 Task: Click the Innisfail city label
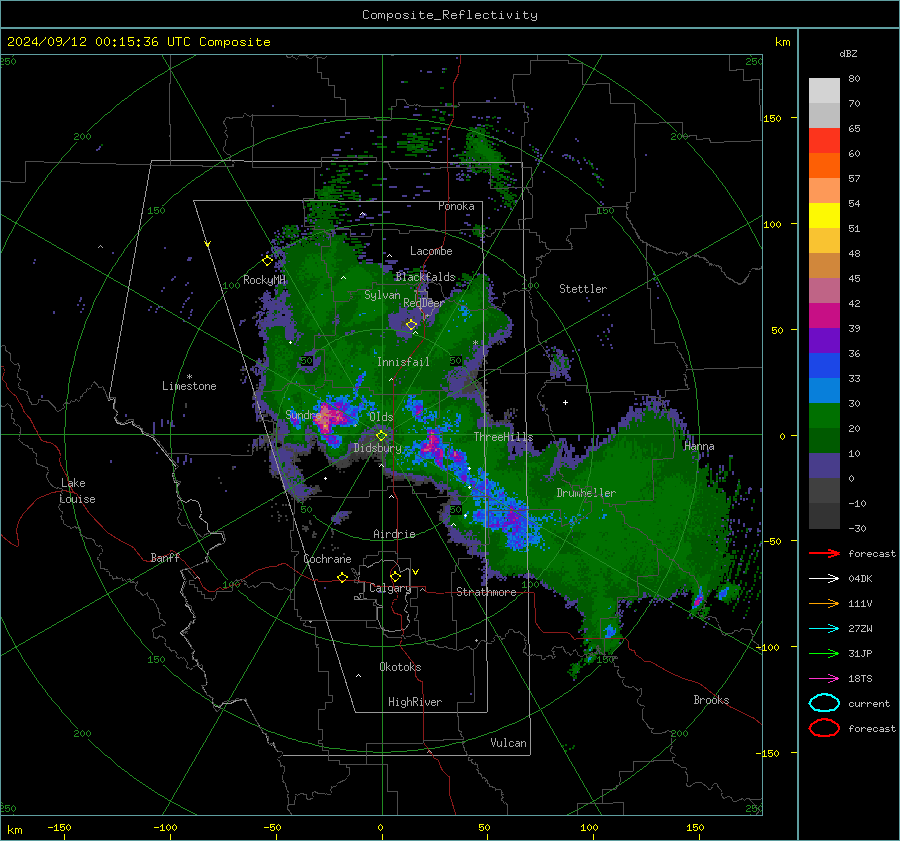tap(403, 362)
